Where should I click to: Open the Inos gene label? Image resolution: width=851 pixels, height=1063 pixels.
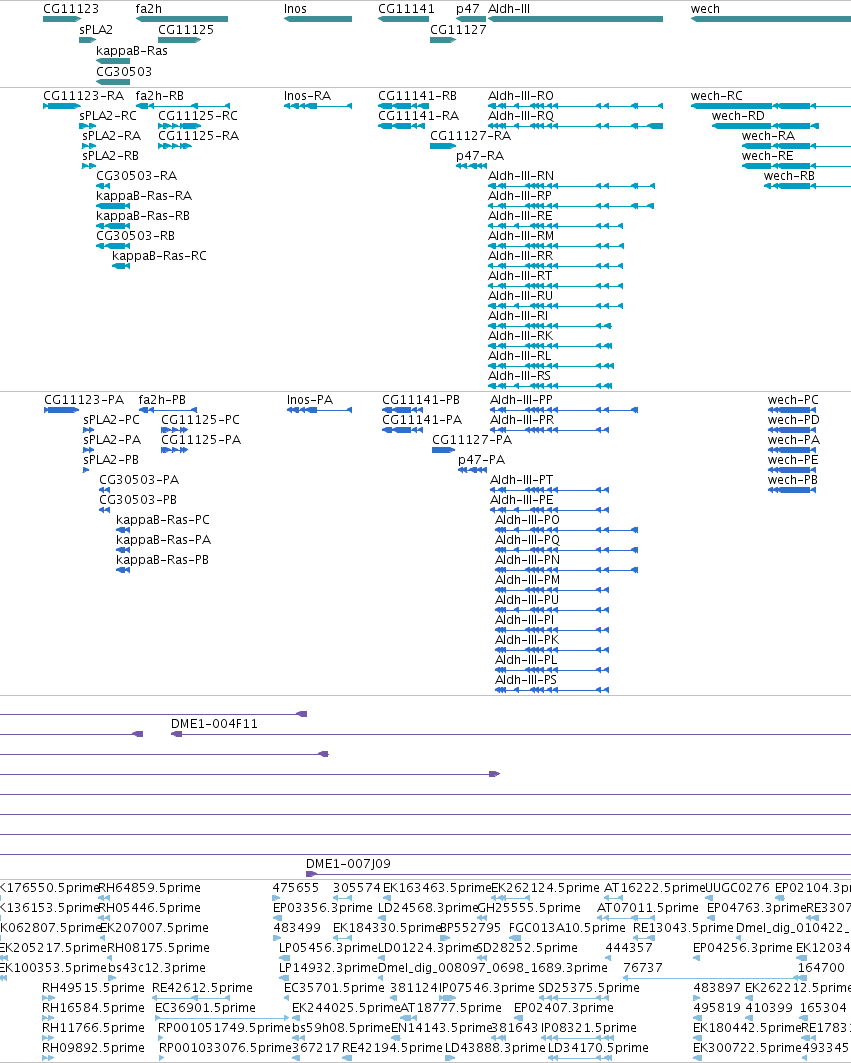pos(295,9)
